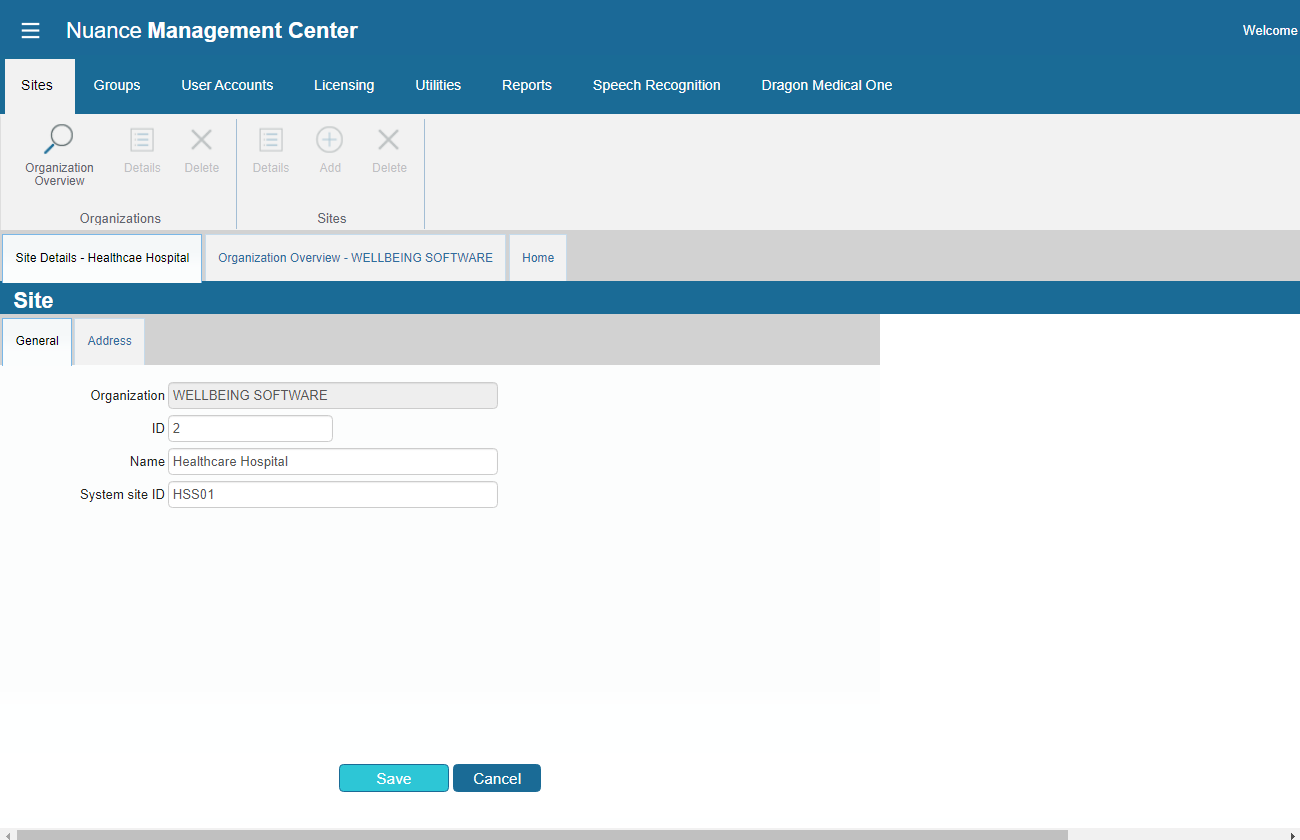Click the Organizations group label
Viewport: 1300px width, 840px height.
(120, 218)
